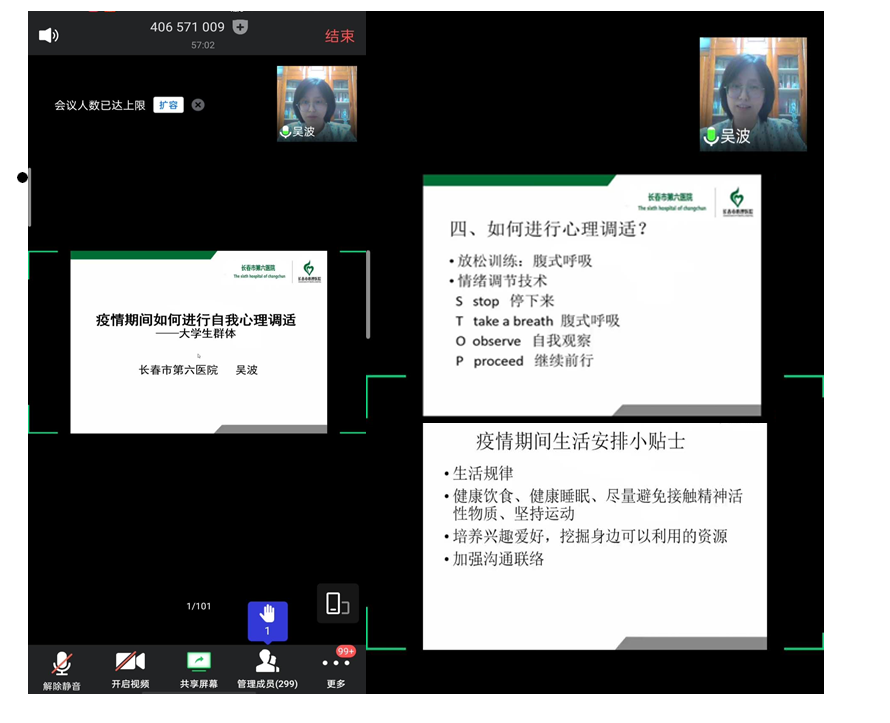Turn on camera with 开启视频
The image size is (890, 723).
[x=130, y=669]
